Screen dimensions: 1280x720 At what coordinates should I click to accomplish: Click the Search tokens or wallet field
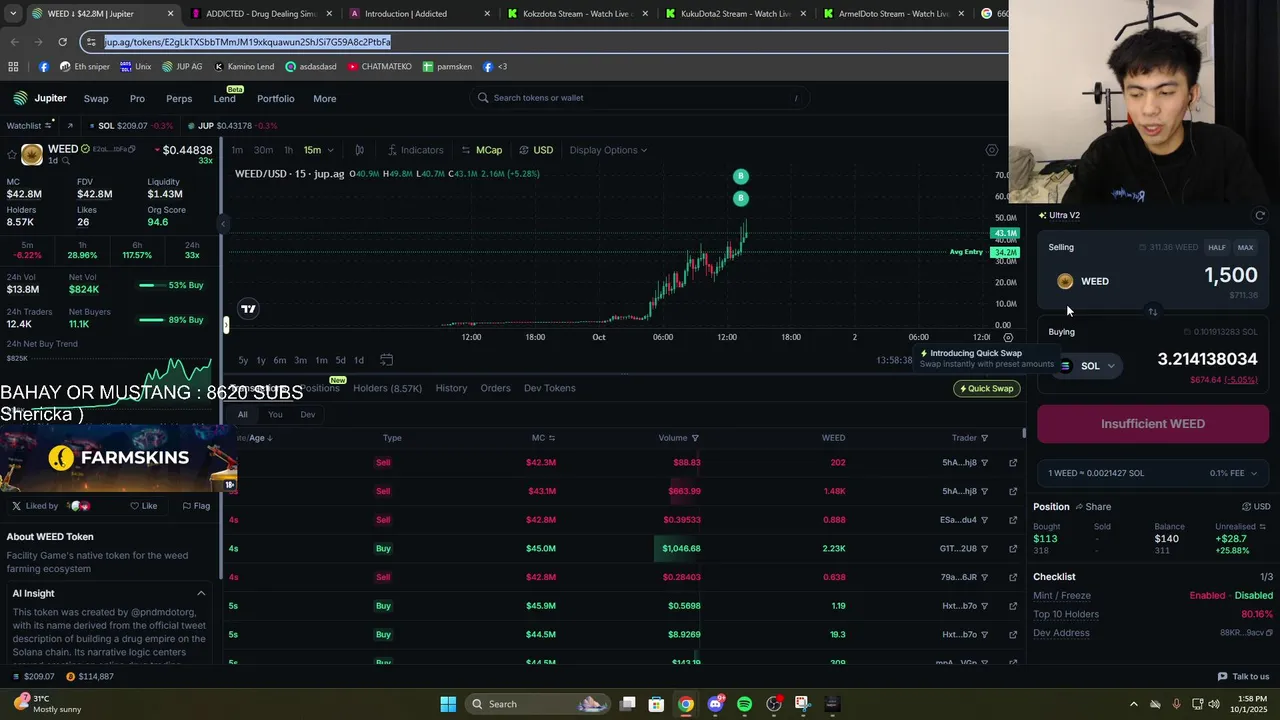[x=640, y=98]
